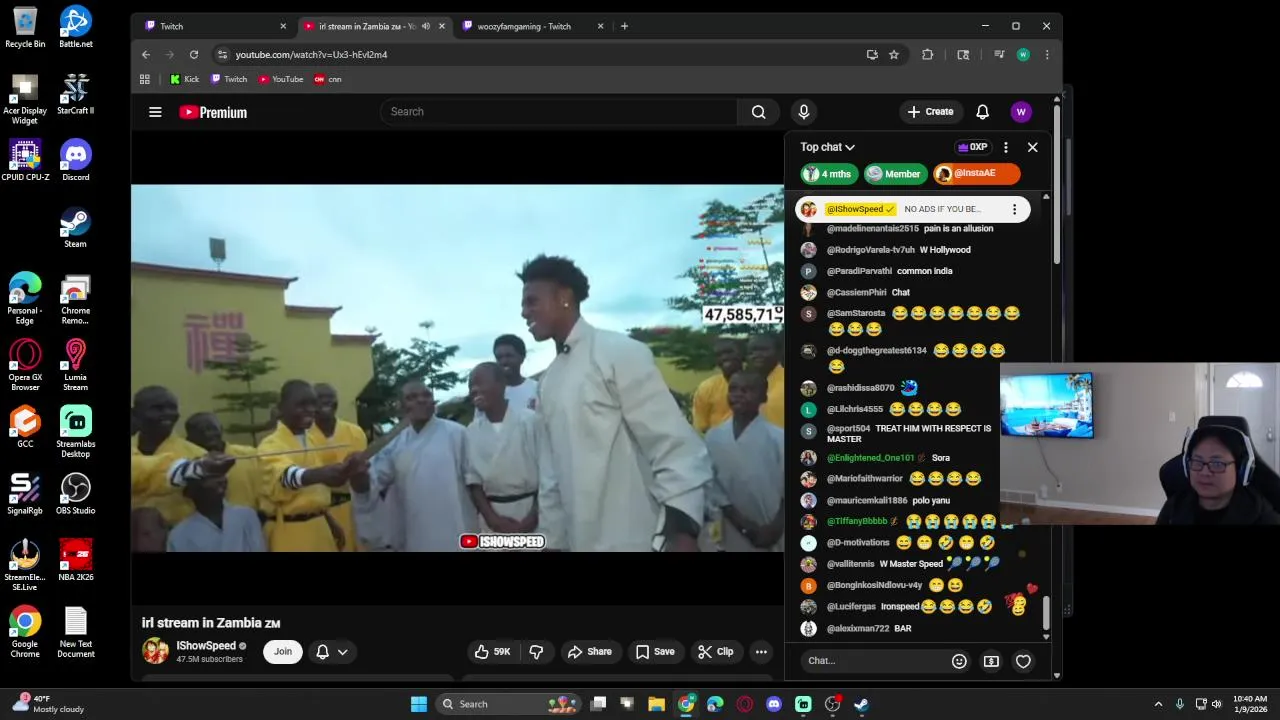The image size is (1280, 720).
Task: Open more actions menu under video
Action: click(761, 652)
